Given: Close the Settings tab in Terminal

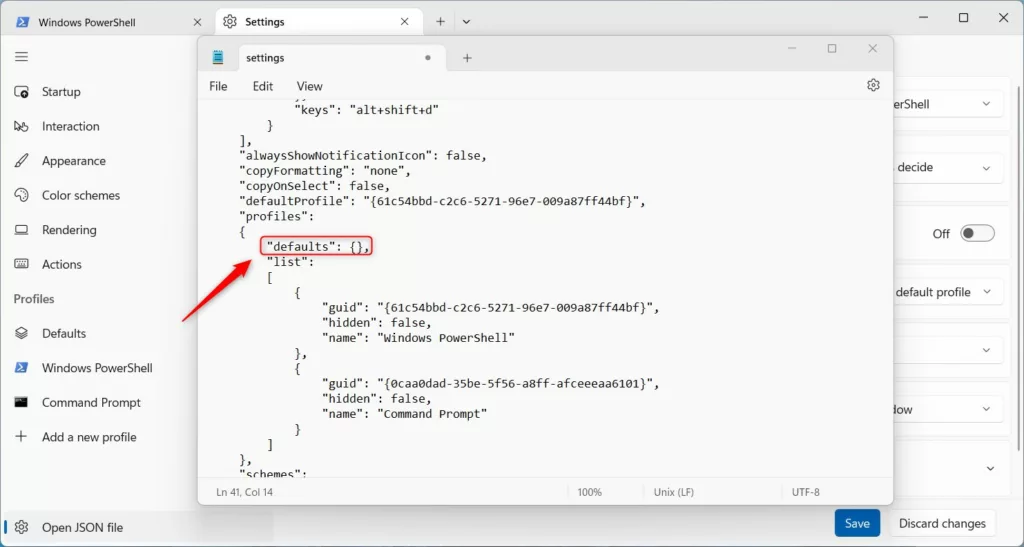Looking at the screenshot, I should point(405,22).
